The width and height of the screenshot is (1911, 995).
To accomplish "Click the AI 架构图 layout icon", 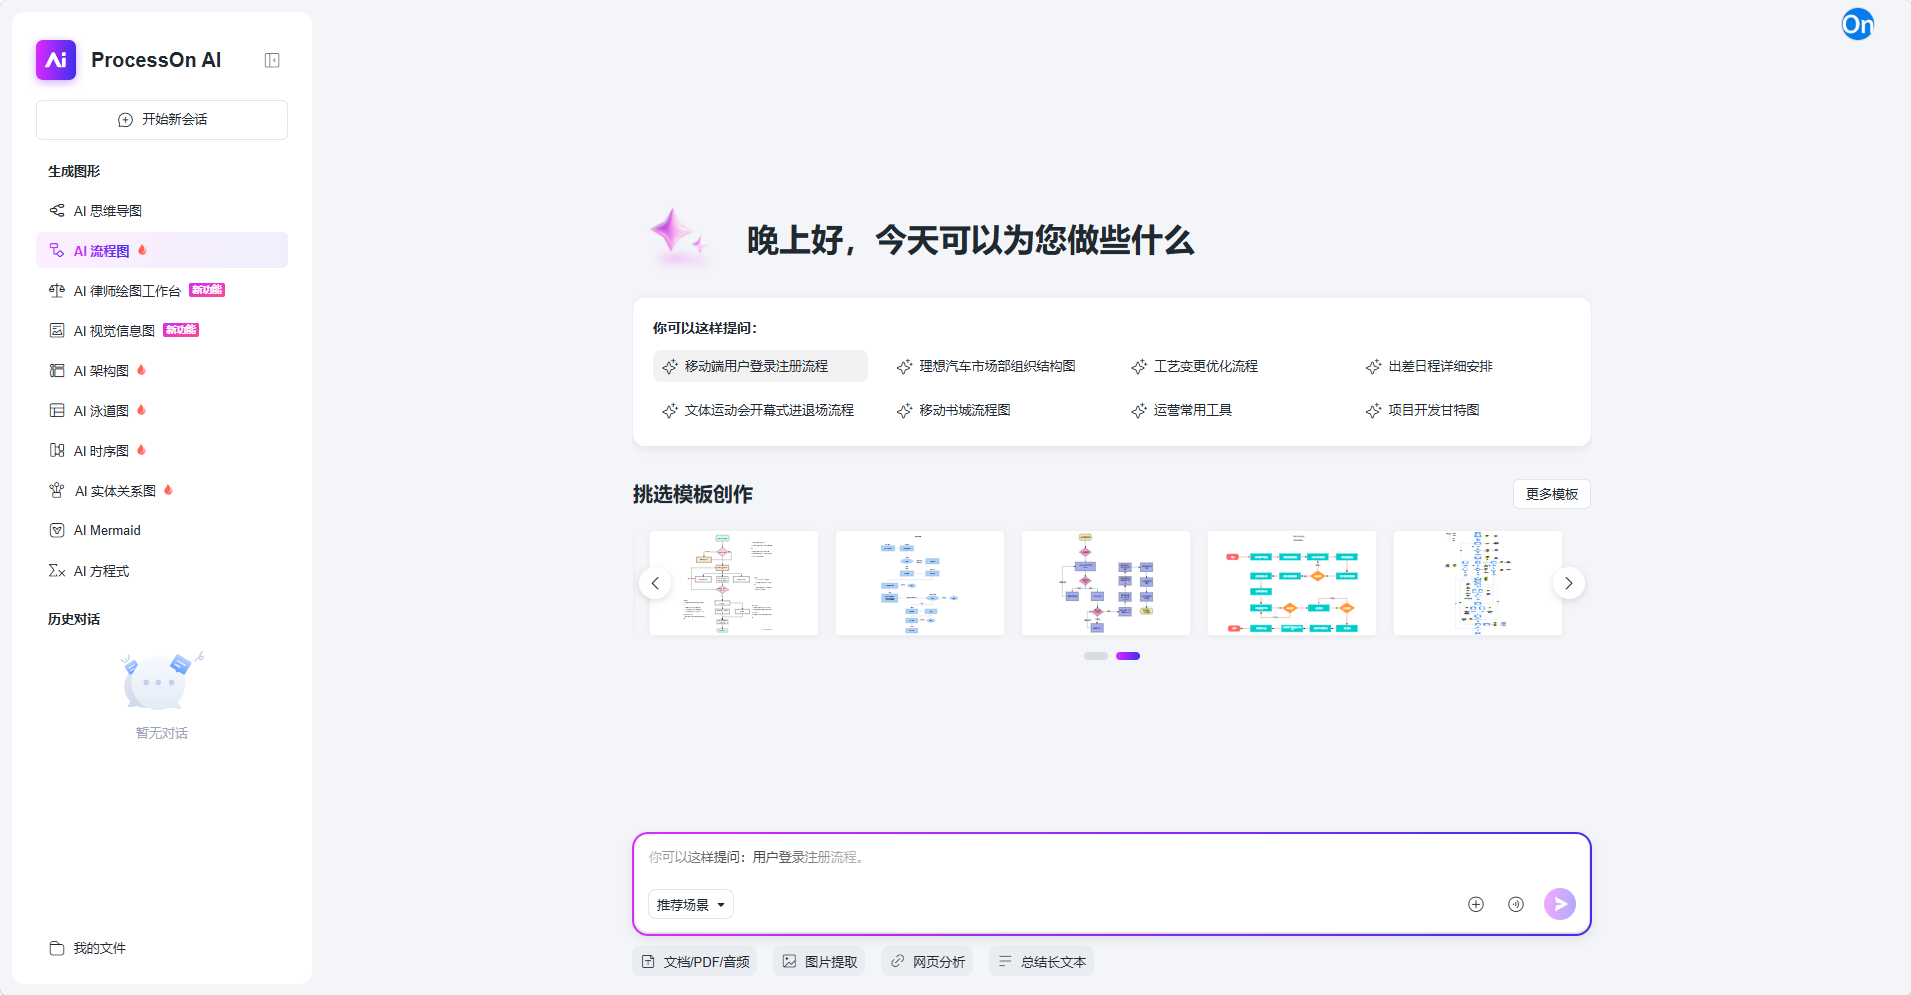I will pyautogui.click(x=57, y=370).
